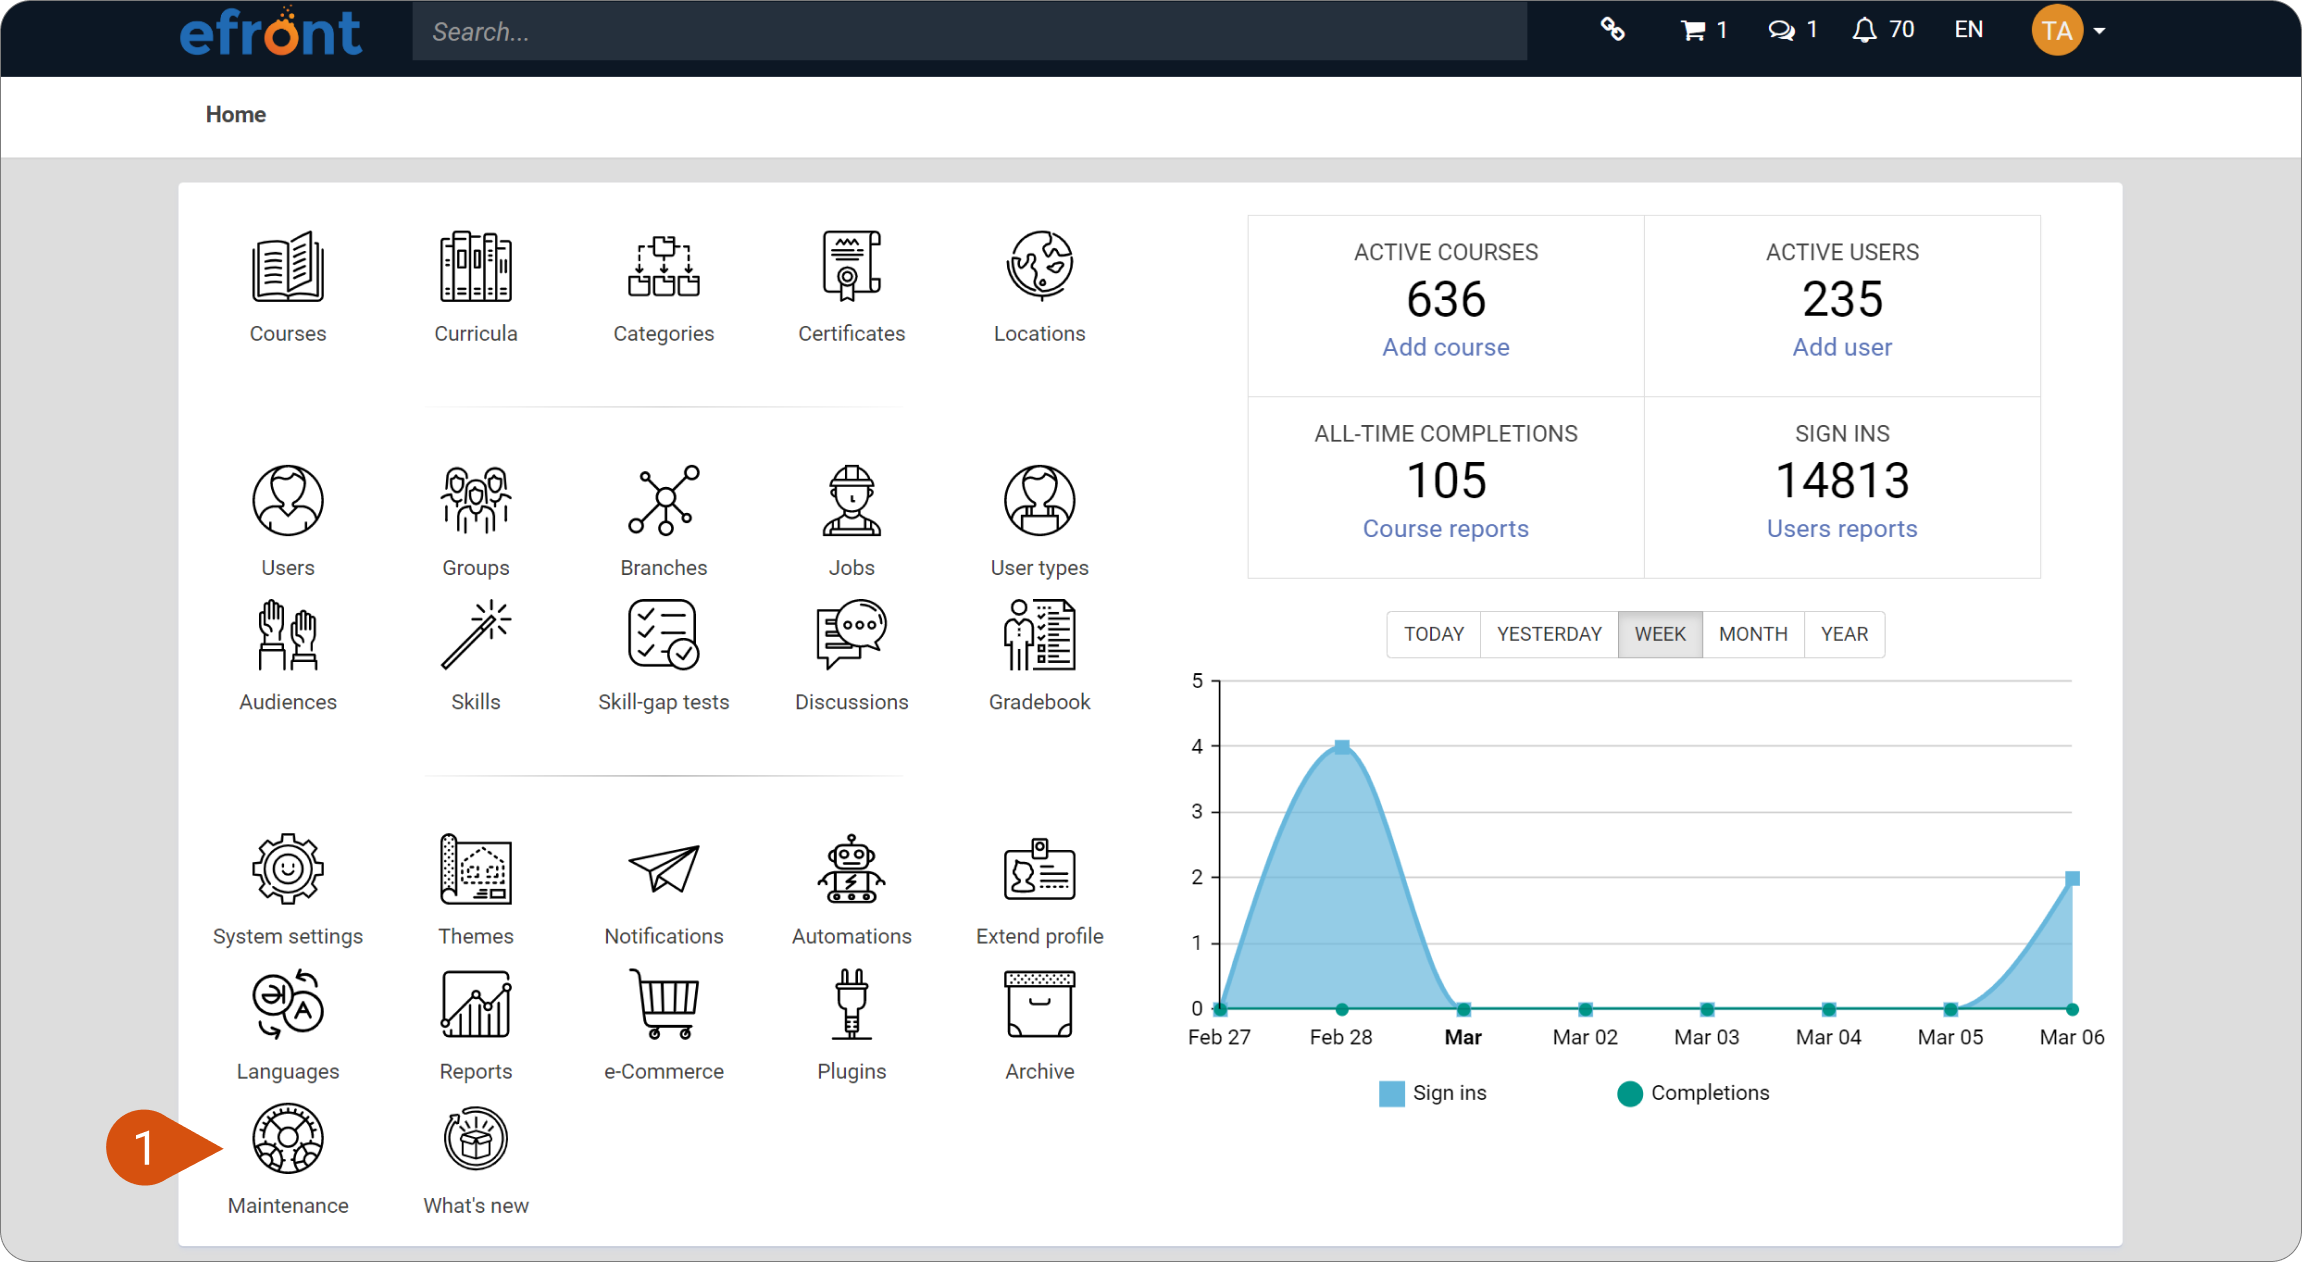The width and height of the screenshot is (2302, 1262).
Task: Open the What's new icon
Action: 476,1139
